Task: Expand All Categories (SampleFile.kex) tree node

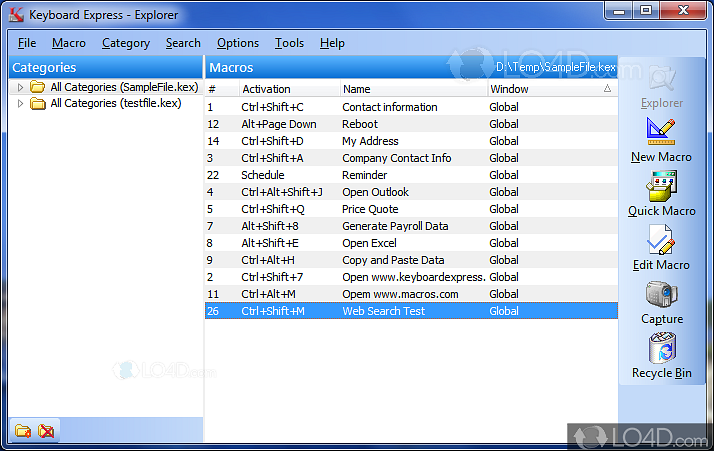Action: [20, 87]
